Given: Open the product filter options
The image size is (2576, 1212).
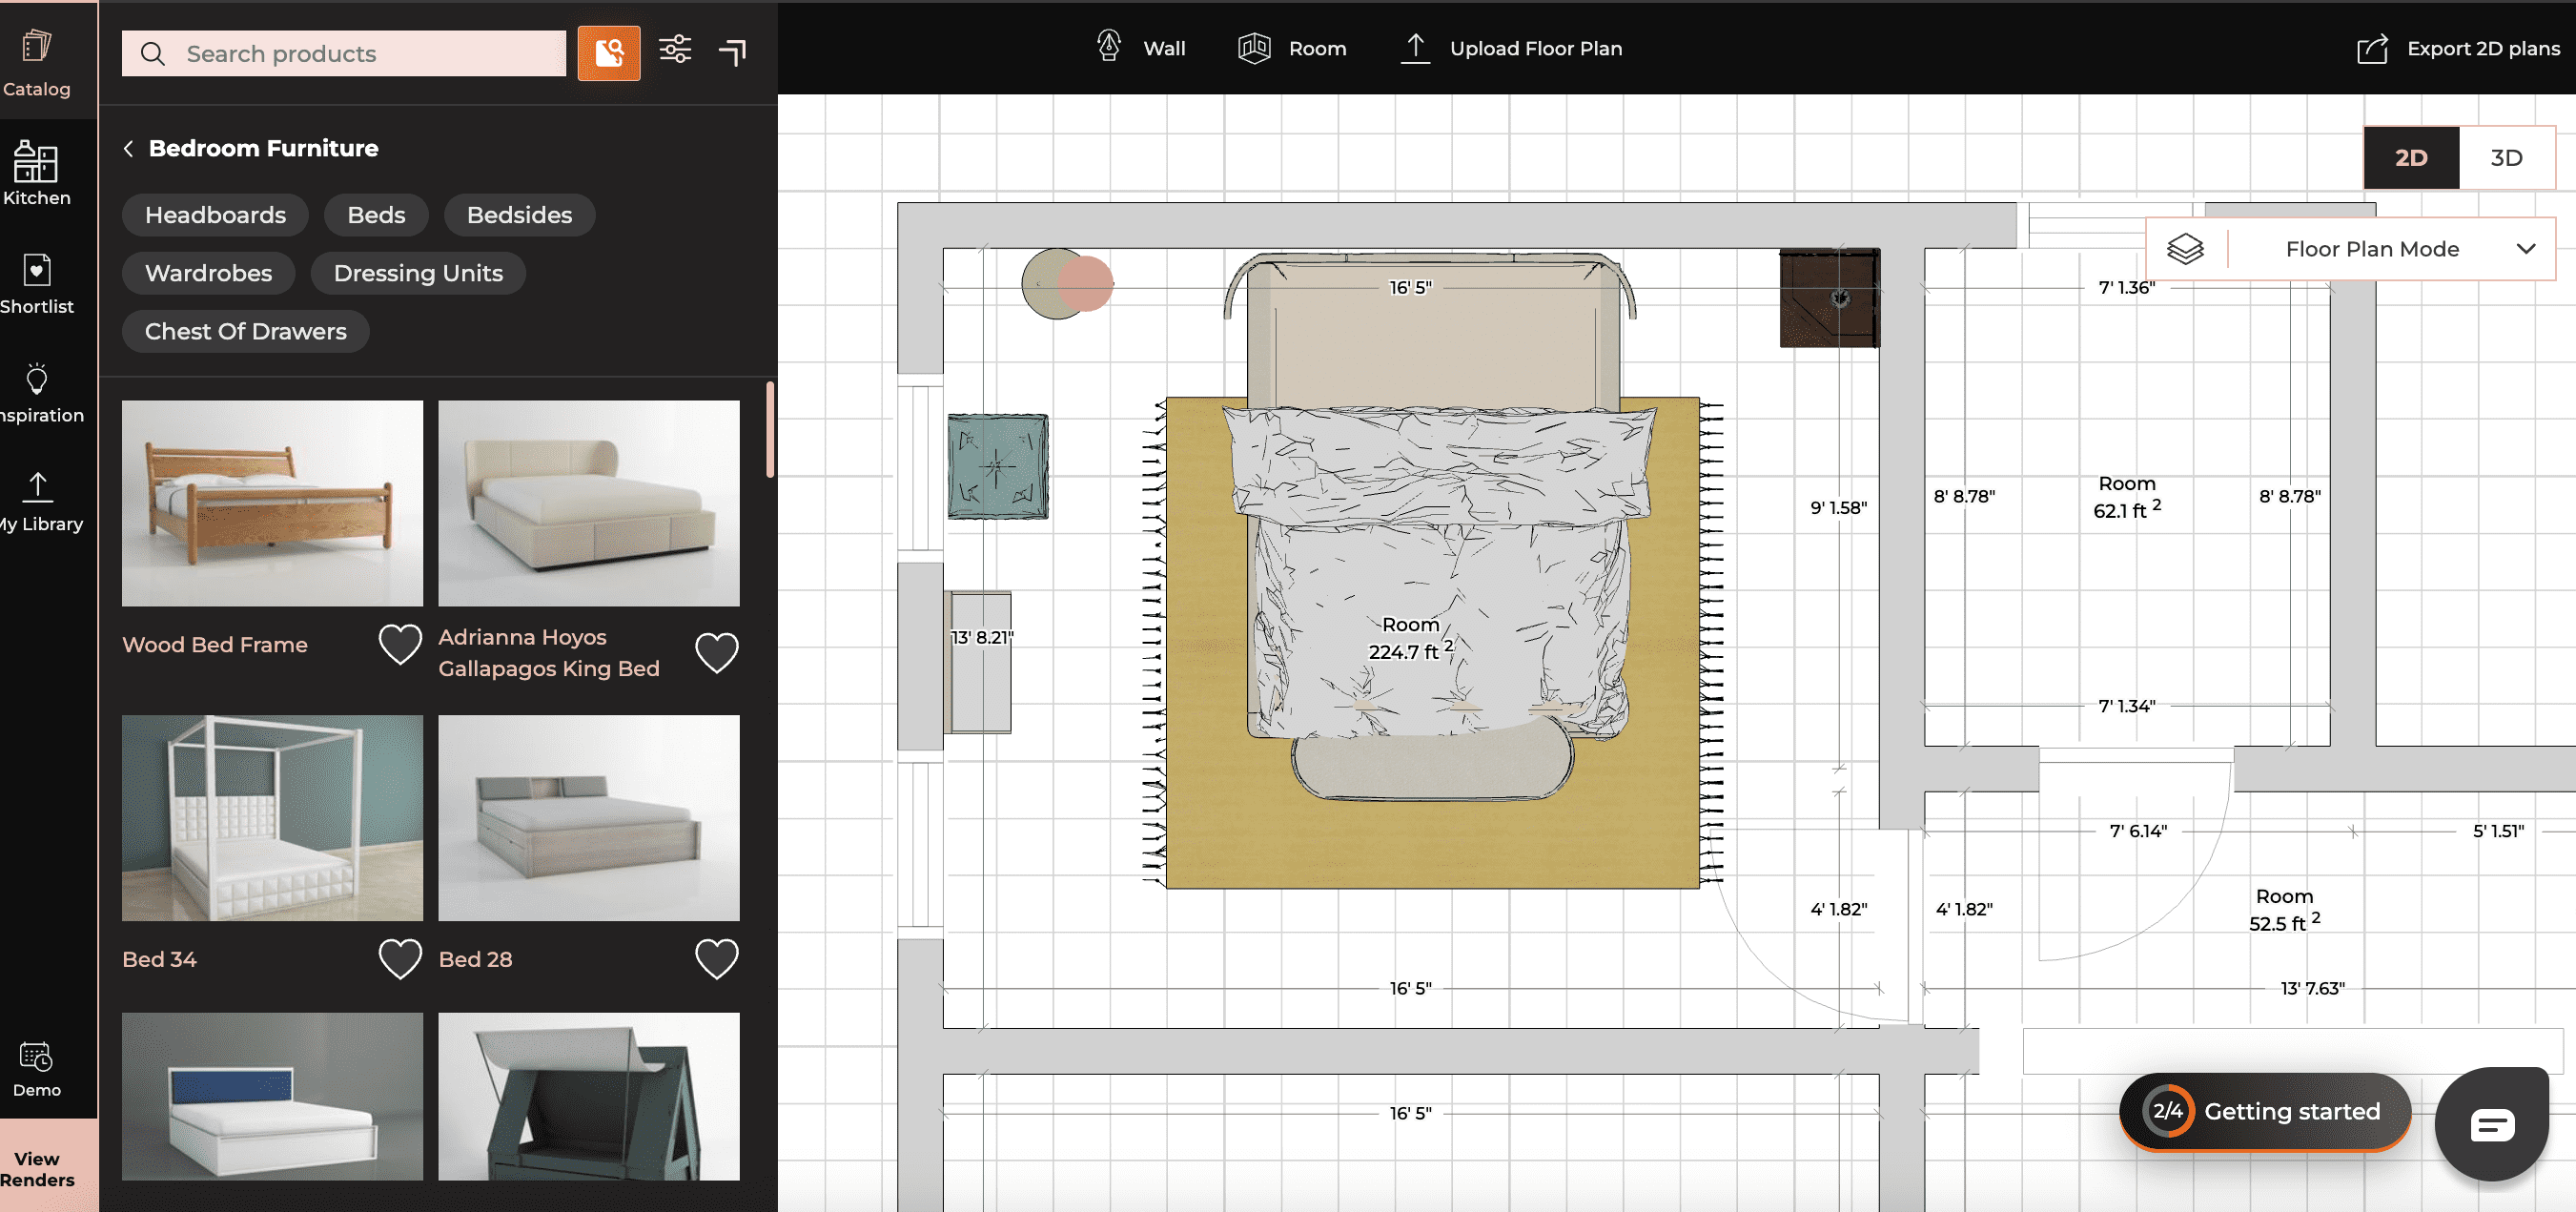Looking at the screenshot, I should tap(675, 48).
